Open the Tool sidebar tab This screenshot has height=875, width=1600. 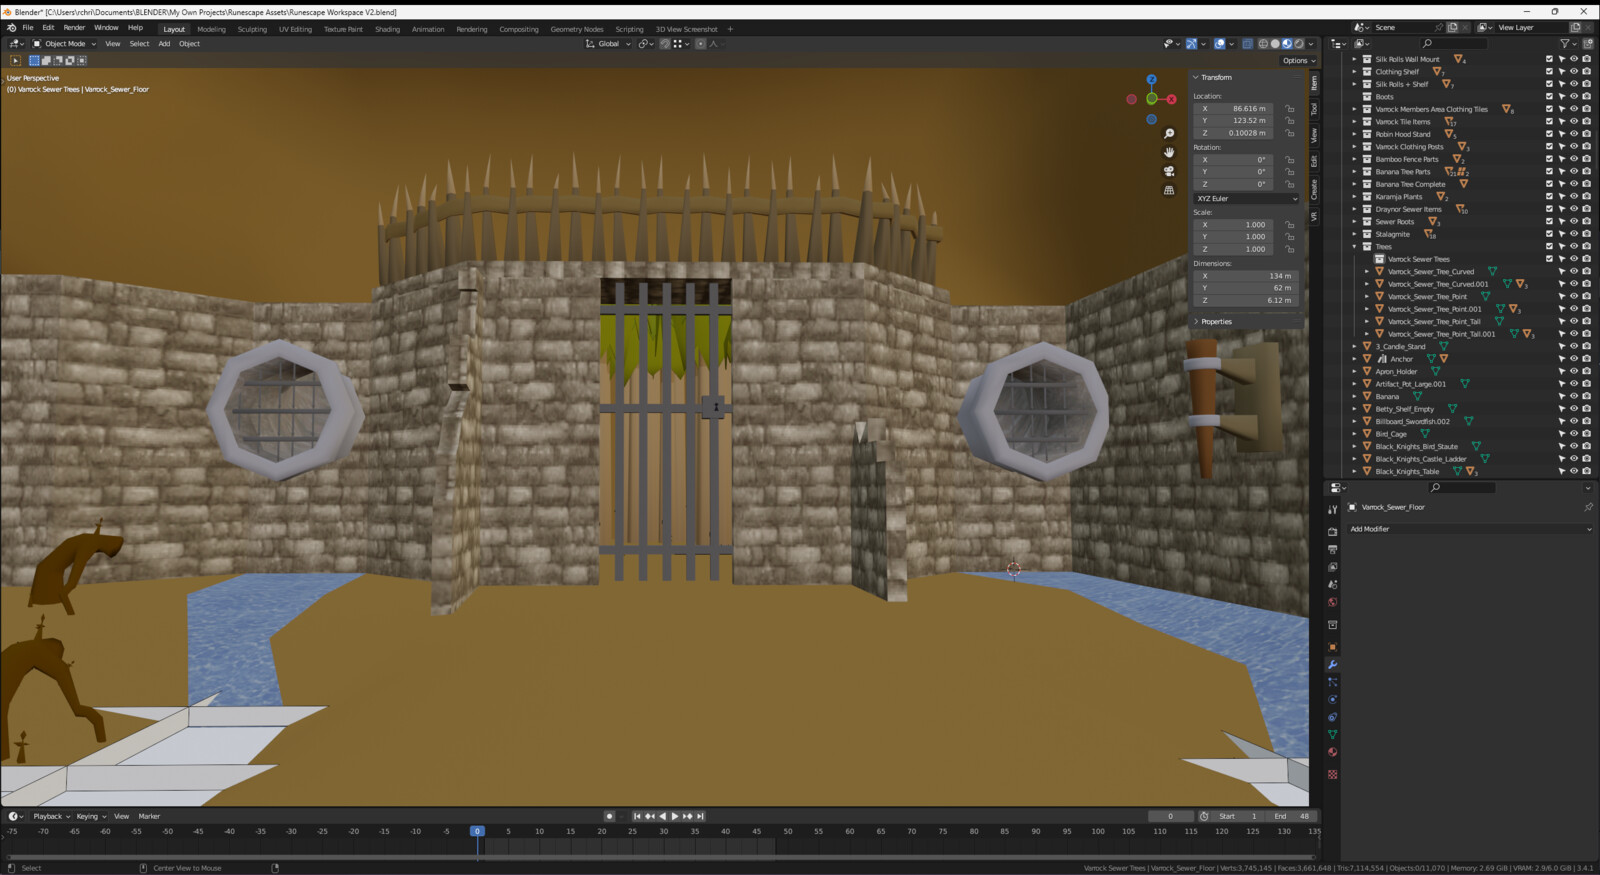pos(1314,108)
